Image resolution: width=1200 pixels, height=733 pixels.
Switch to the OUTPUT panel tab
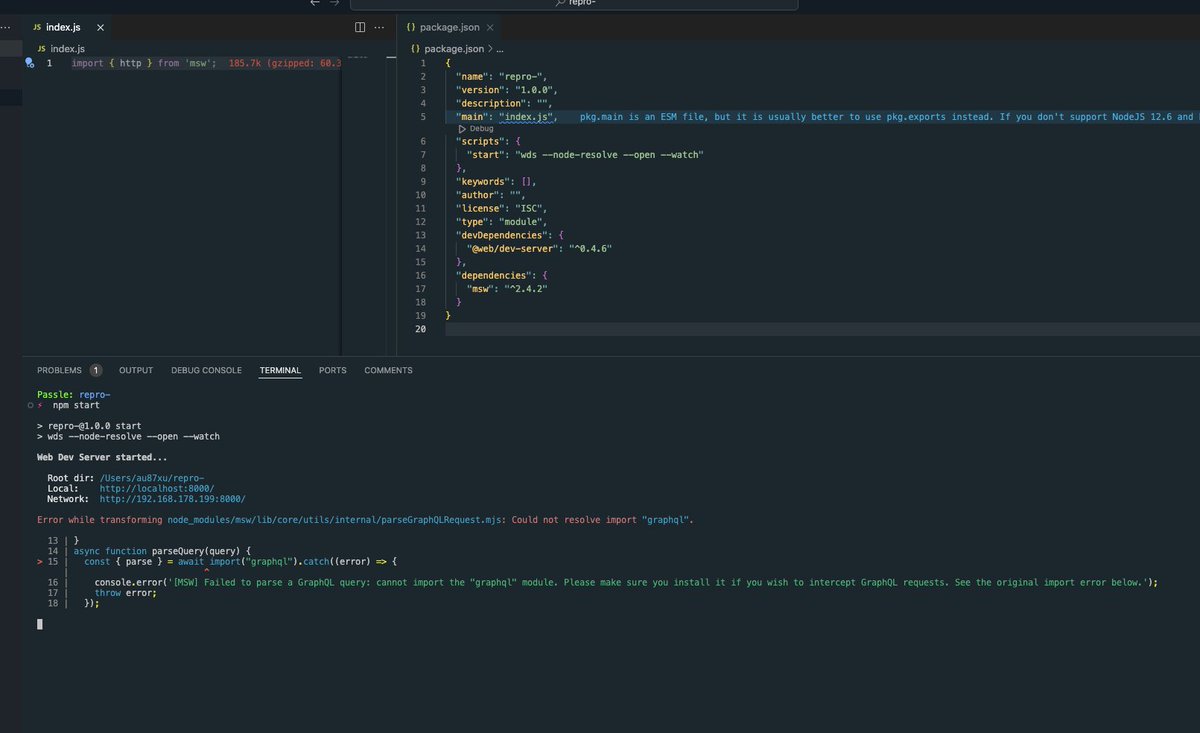(136, 370)
